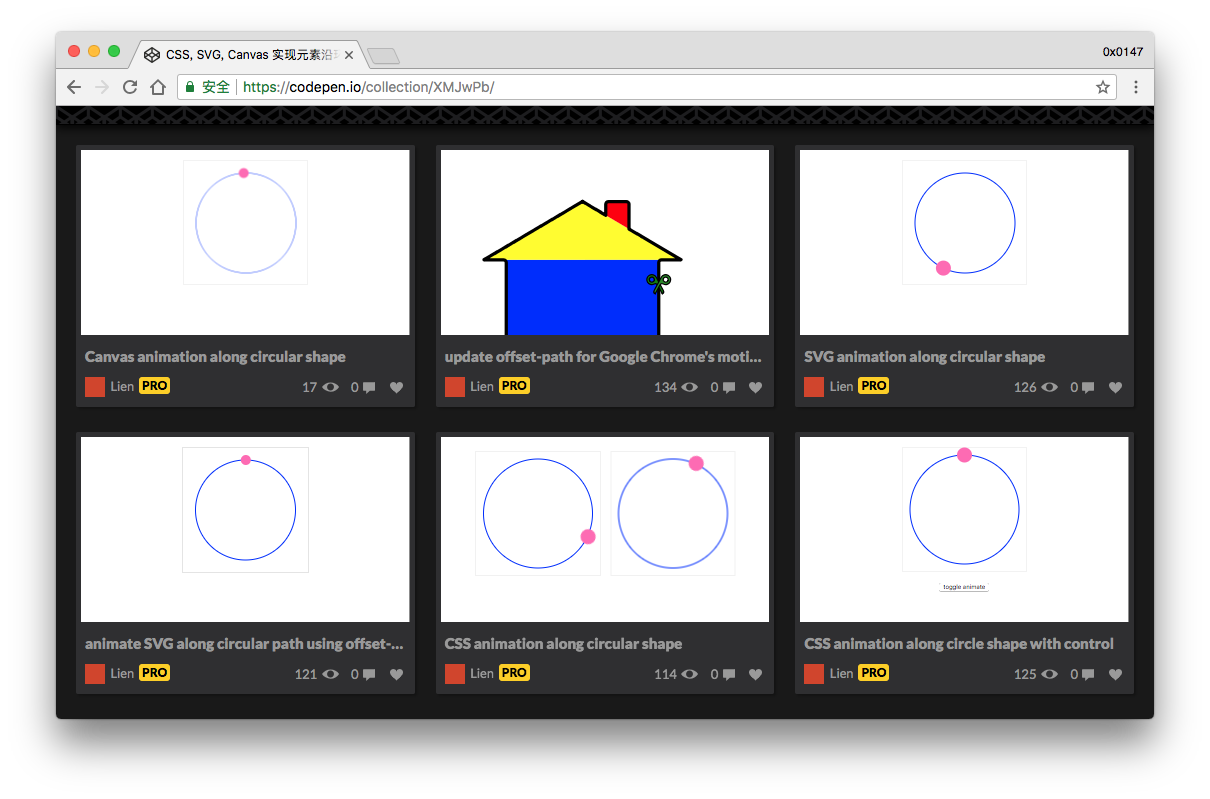Like the CSS animation along circular shape pen
Image resolution: width=1210 pixels, height=799 pixels.
[756, 675]
